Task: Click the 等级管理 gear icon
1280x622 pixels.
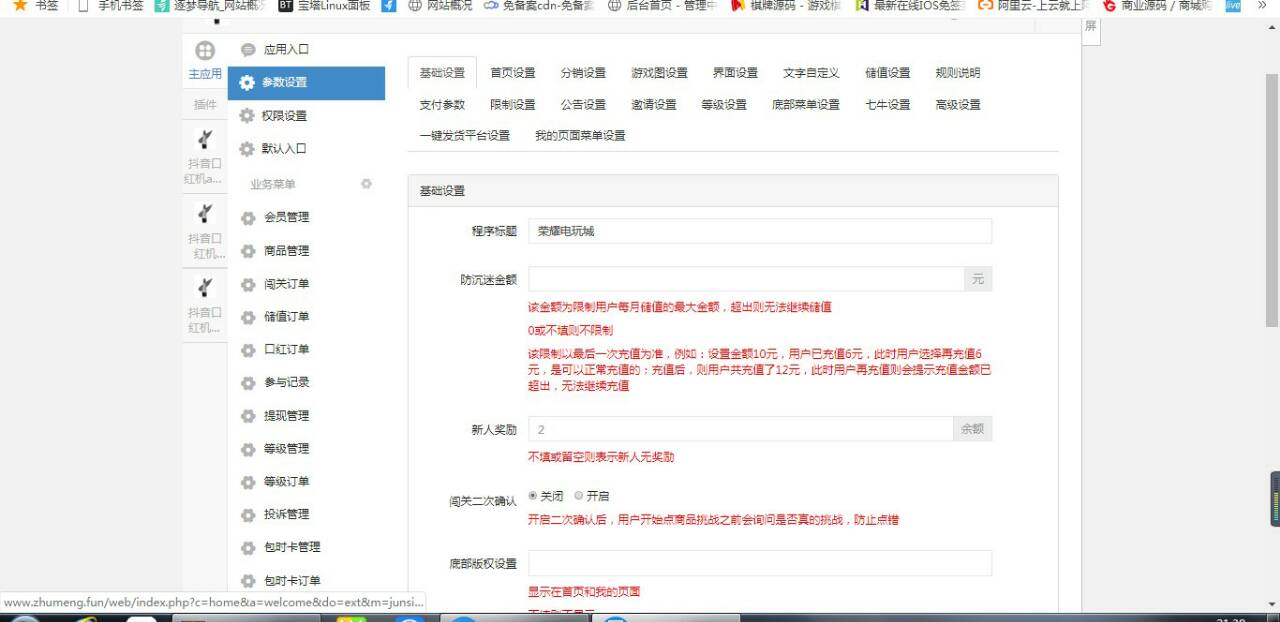Action: (x=248, y=449)
